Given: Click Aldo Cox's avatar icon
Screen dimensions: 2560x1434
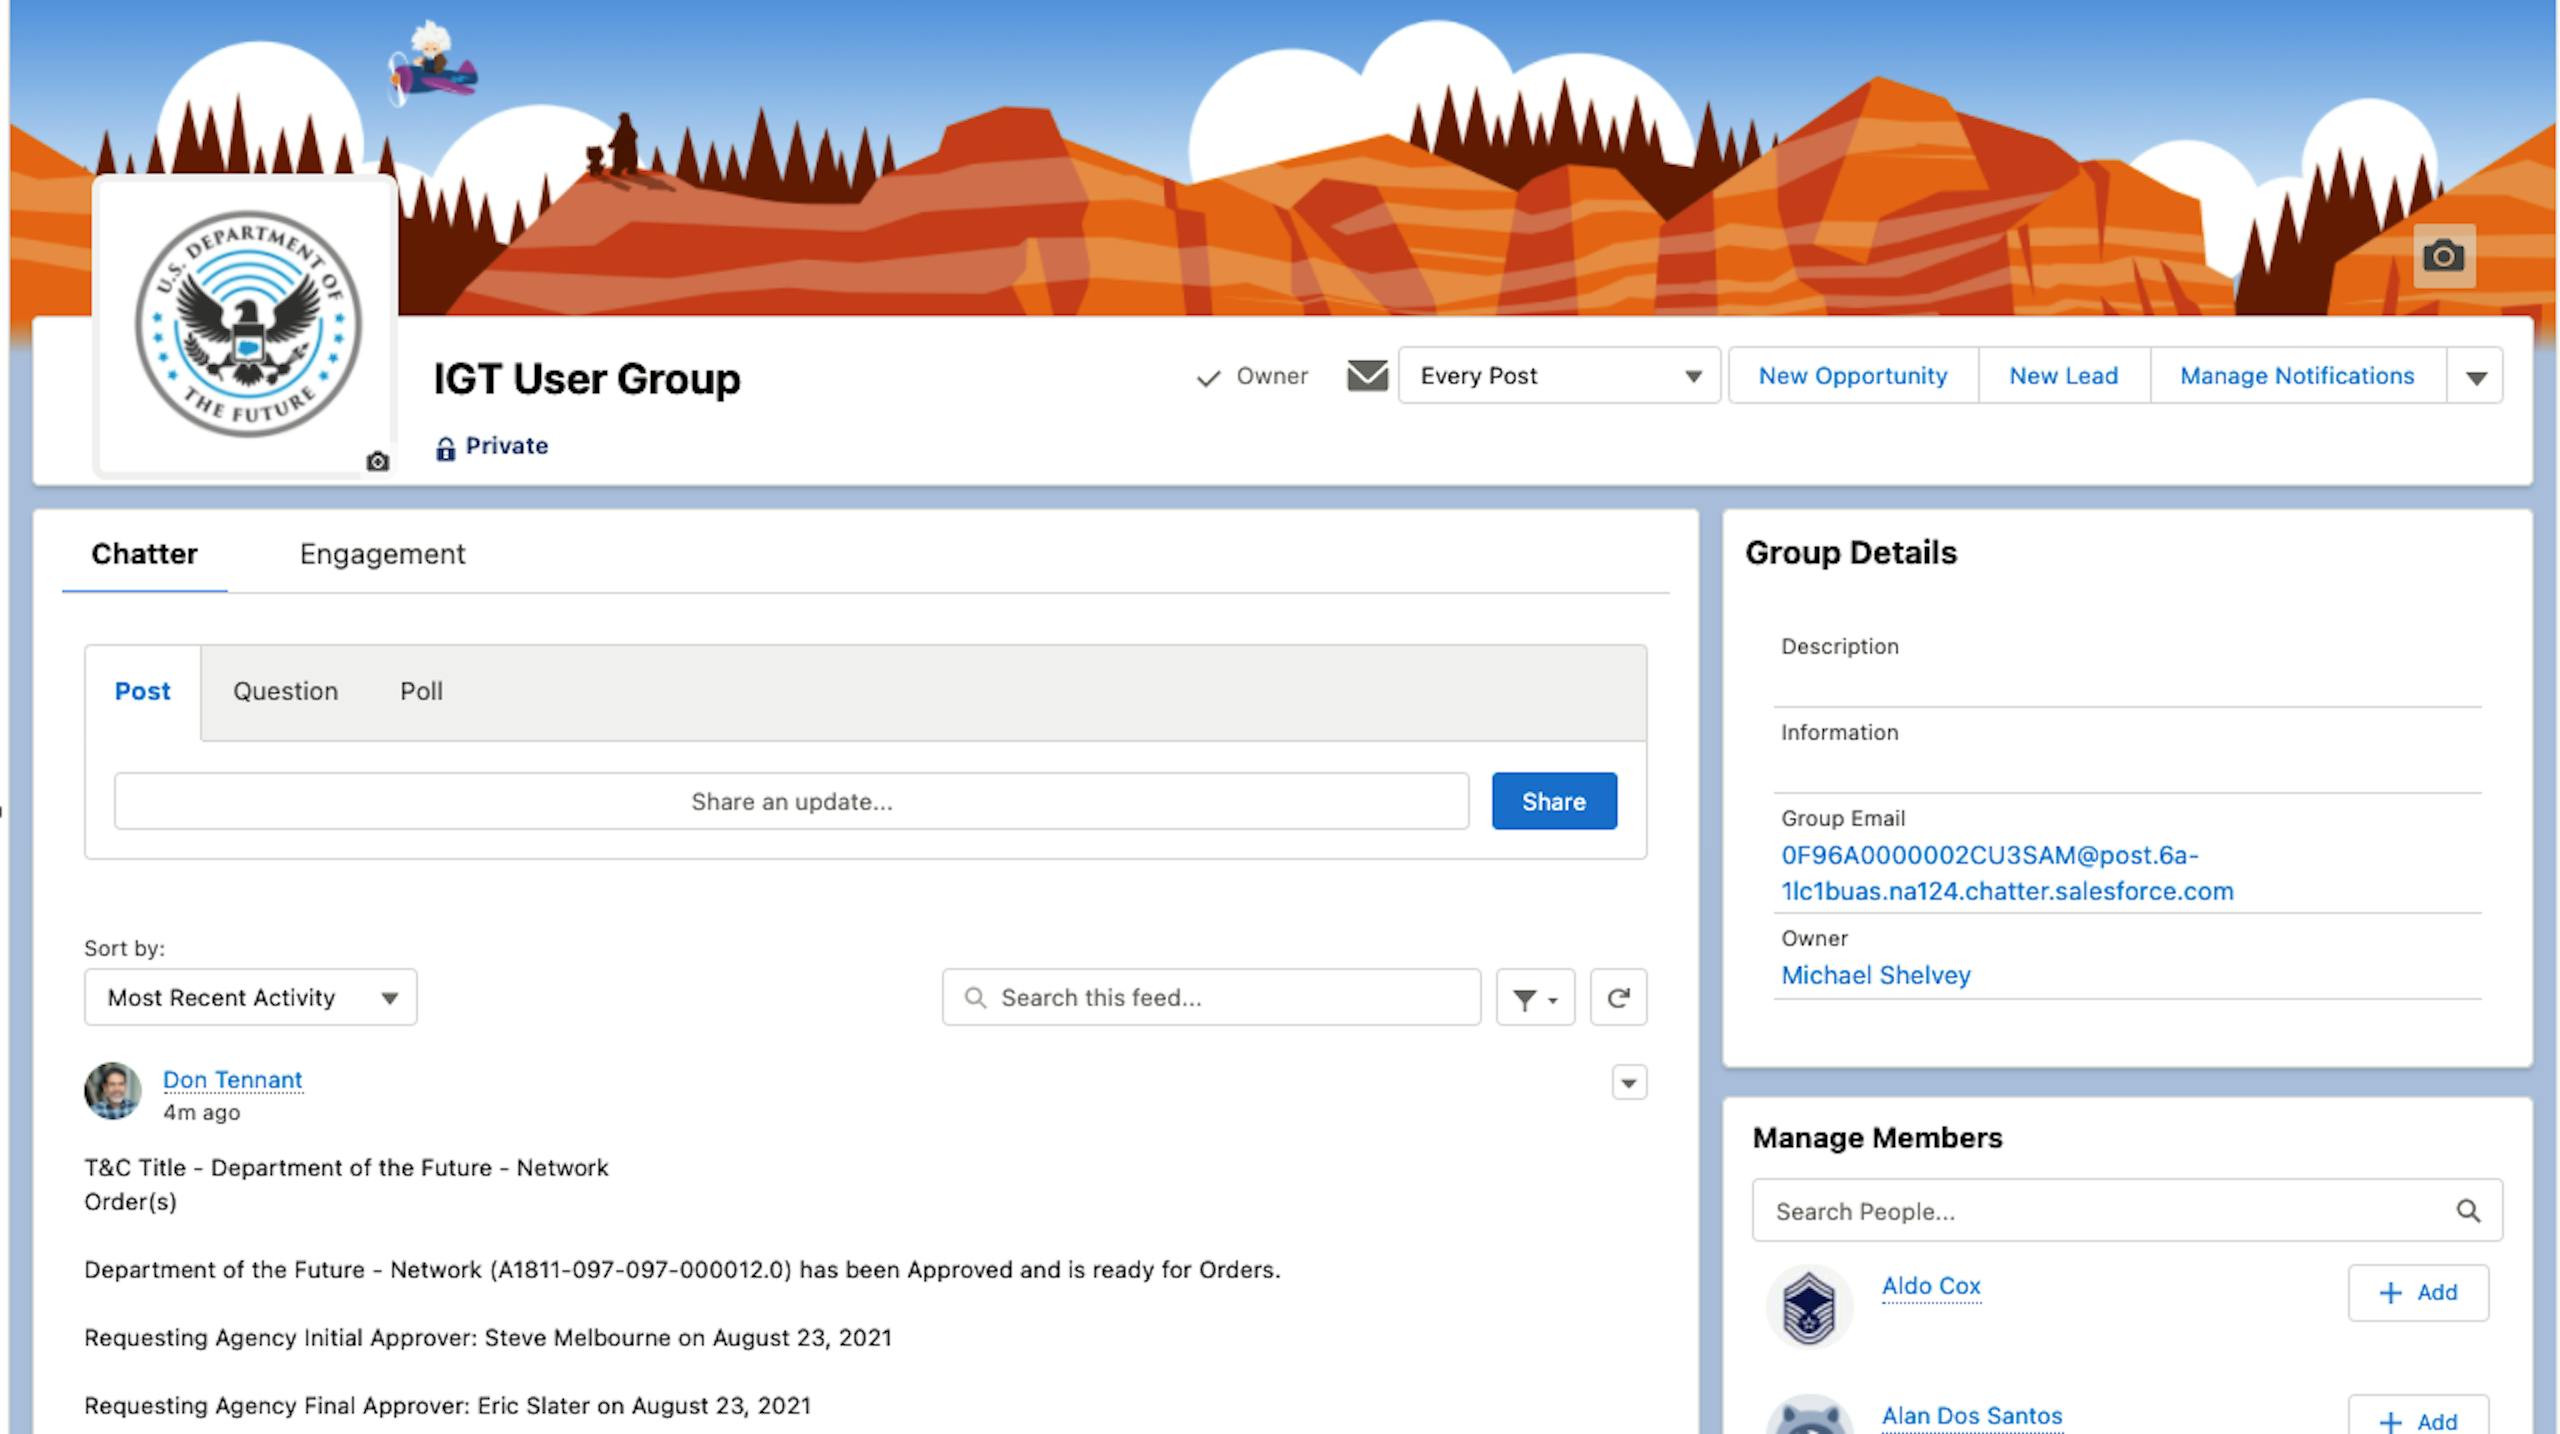Looking at the screenshot, I should (1808, 1307).
